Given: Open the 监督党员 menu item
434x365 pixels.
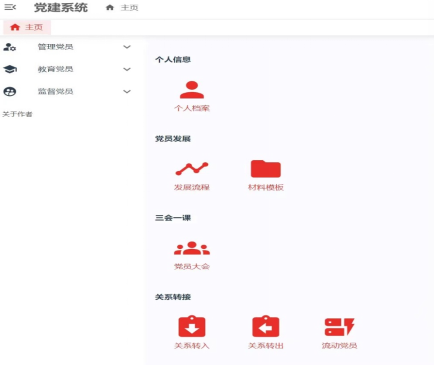Looking at the screenshot, I should tap(67, 91).
